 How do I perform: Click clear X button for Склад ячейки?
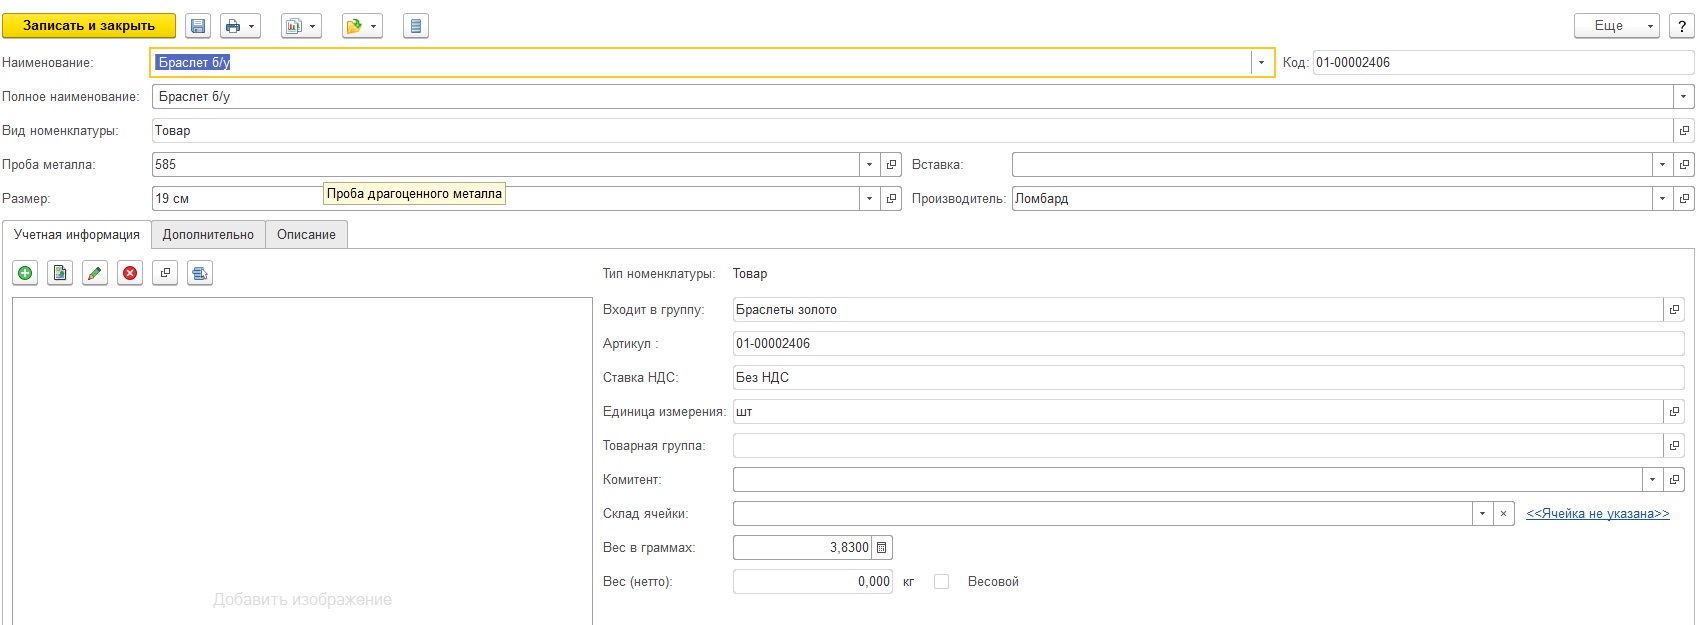coord(1503,514)
